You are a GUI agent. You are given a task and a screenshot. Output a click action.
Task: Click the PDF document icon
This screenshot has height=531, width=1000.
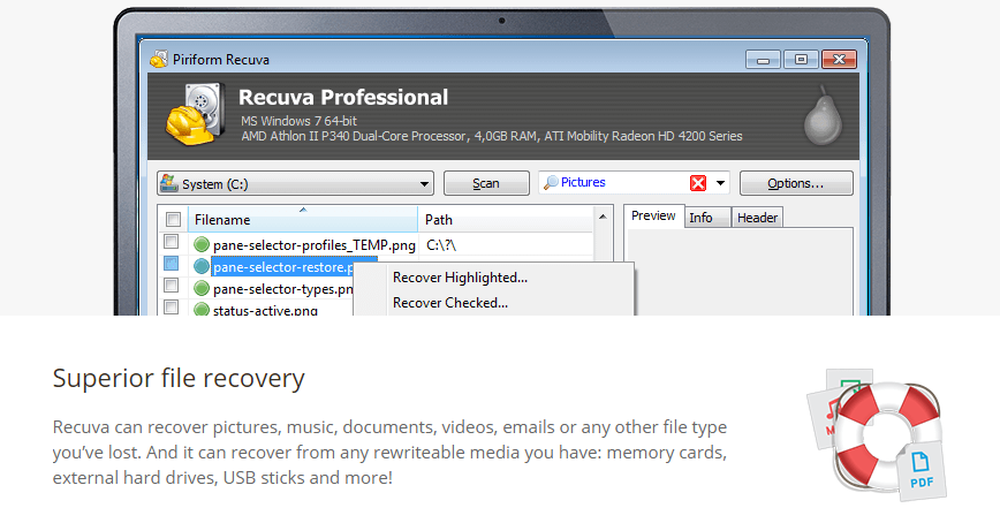point(921,470)
